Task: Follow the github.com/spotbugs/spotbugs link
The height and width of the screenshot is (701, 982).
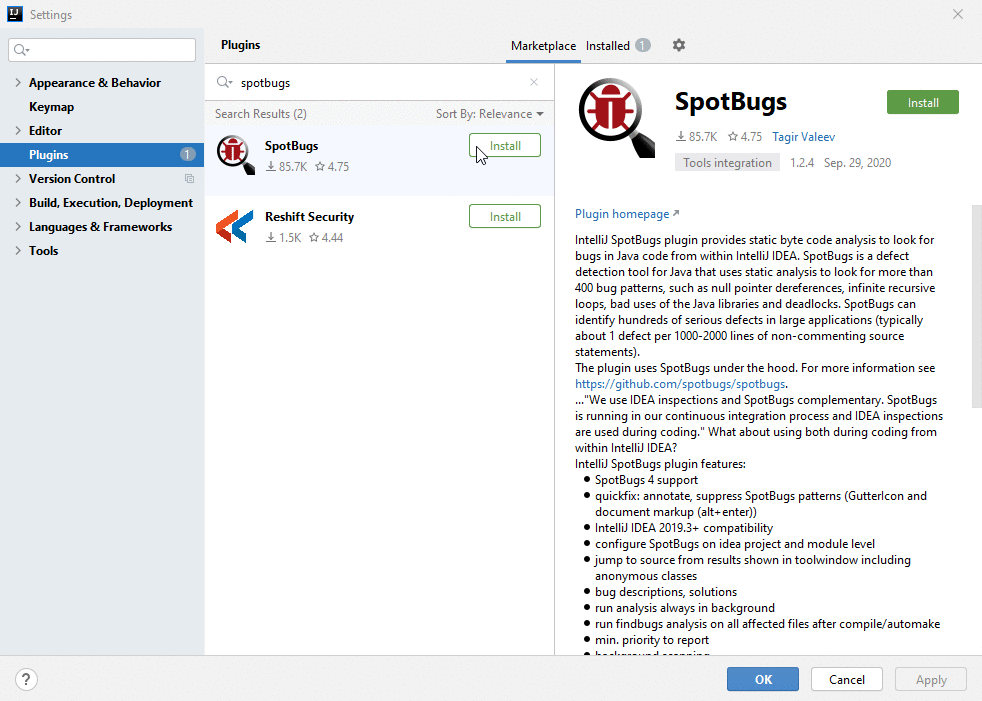Action: coord(679,383)
